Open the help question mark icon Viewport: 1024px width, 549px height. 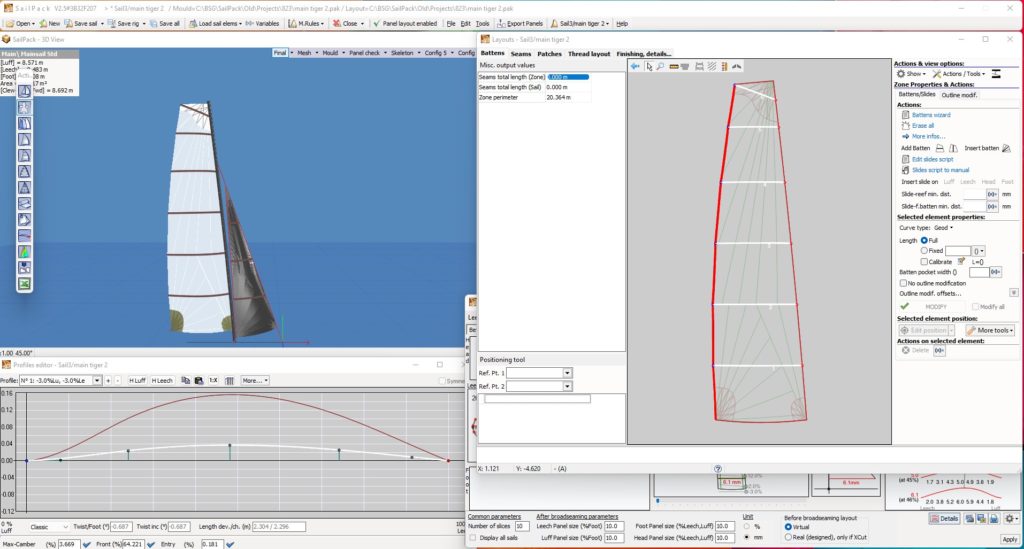tap(718, 468)
